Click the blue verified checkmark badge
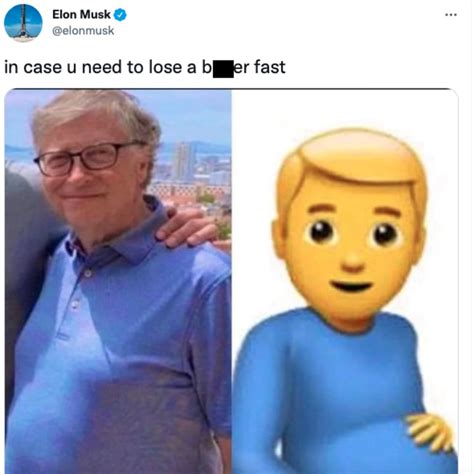The width and height of the screenshot is (474, 474). click(x=120, y=15)
